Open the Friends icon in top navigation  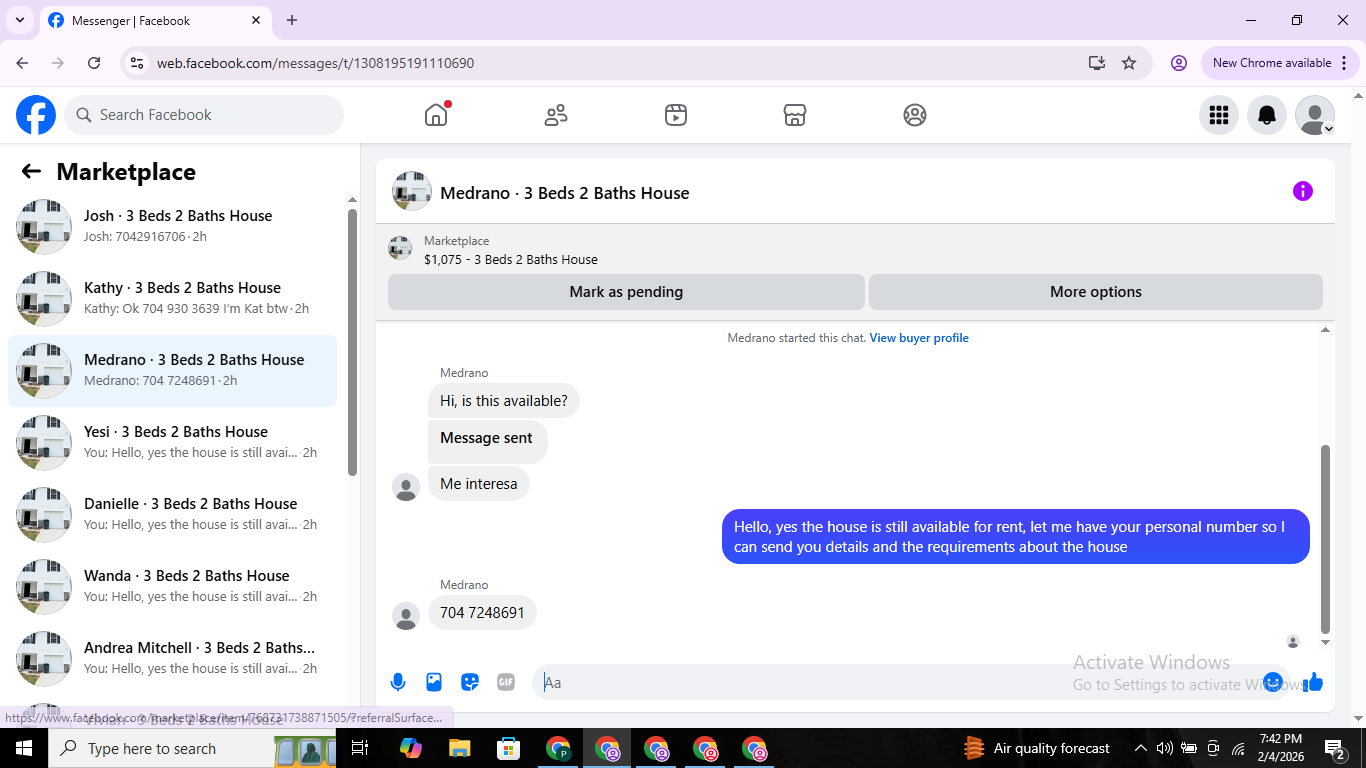556,115
